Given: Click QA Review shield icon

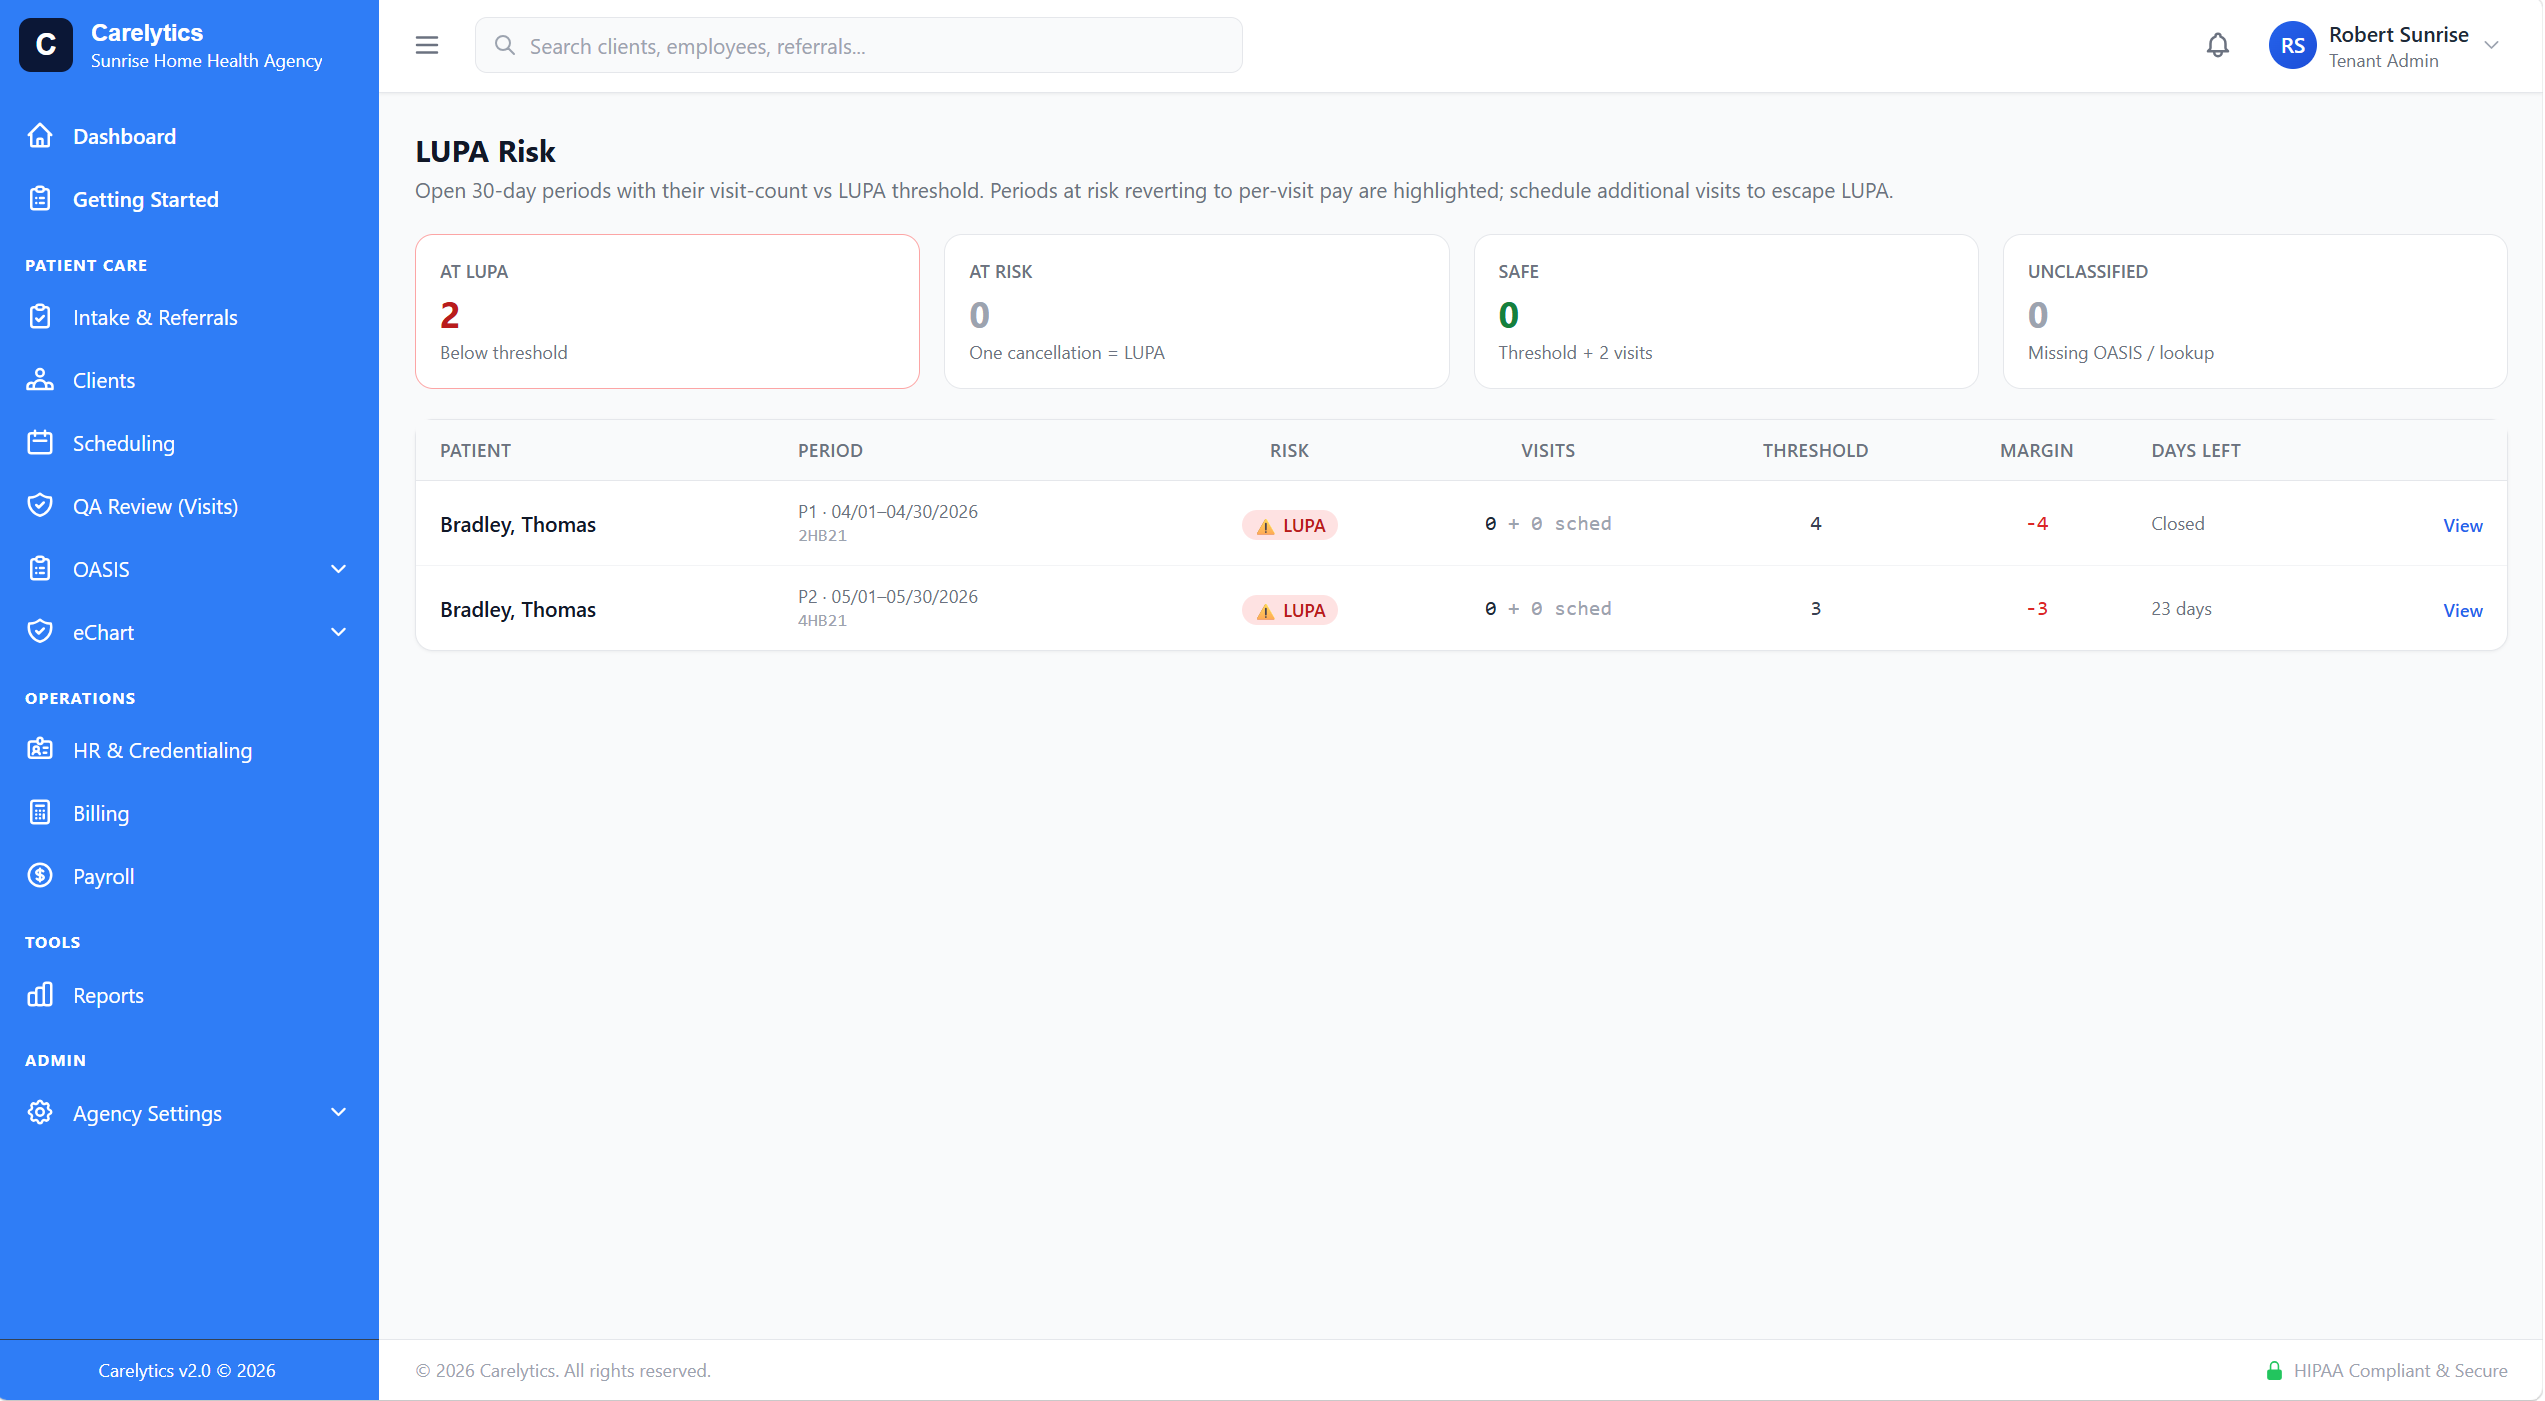Looking at the screenshot, I should click(x=40, y=506).
